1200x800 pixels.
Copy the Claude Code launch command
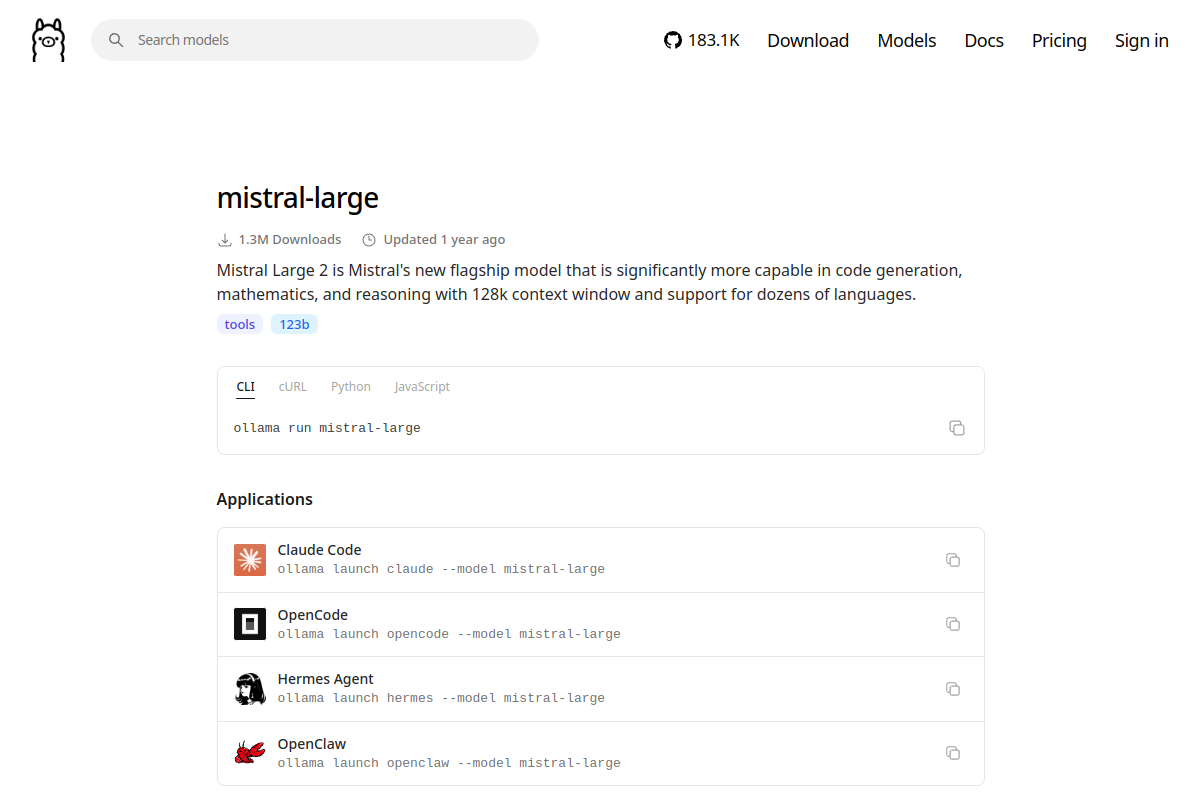click(953, 560)
